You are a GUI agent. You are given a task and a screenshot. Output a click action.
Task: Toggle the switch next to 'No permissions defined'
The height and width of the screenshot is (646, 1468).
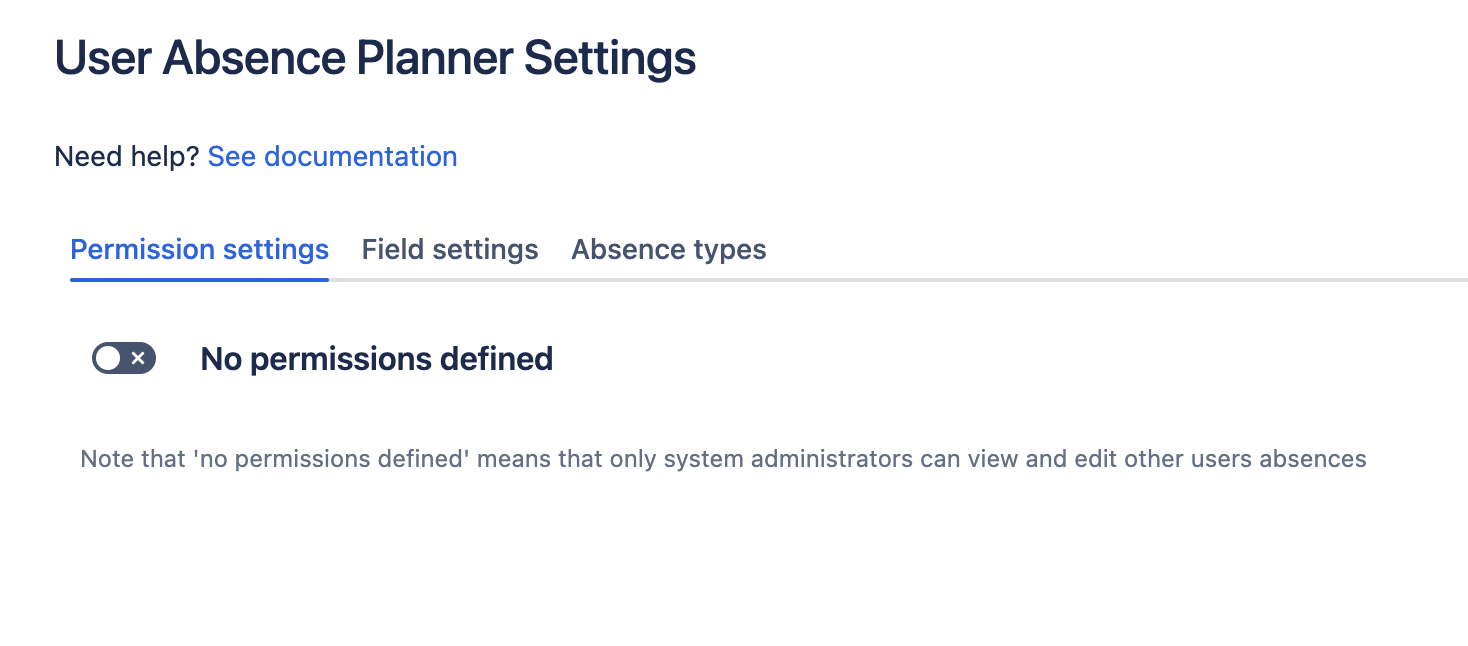click(x=123, y=358)
